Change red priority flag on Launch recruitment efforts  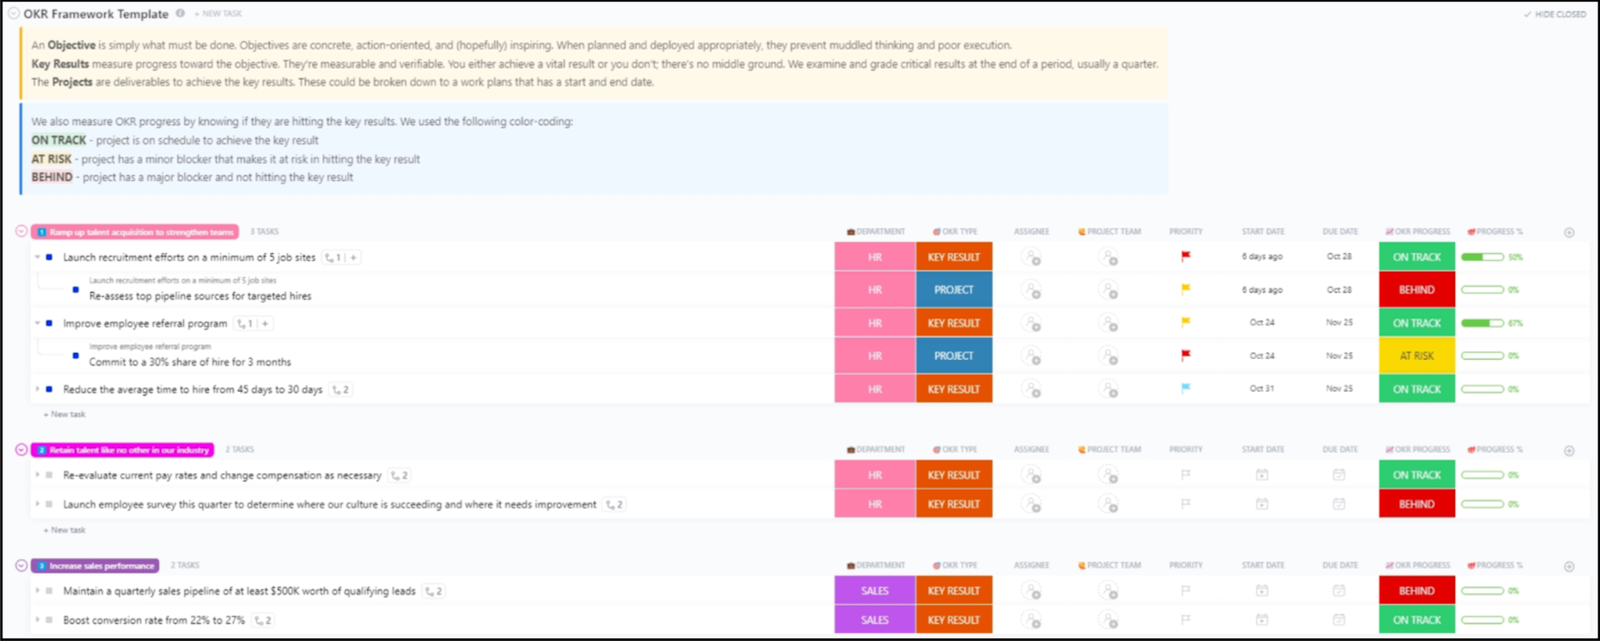tap(1186, 256)
